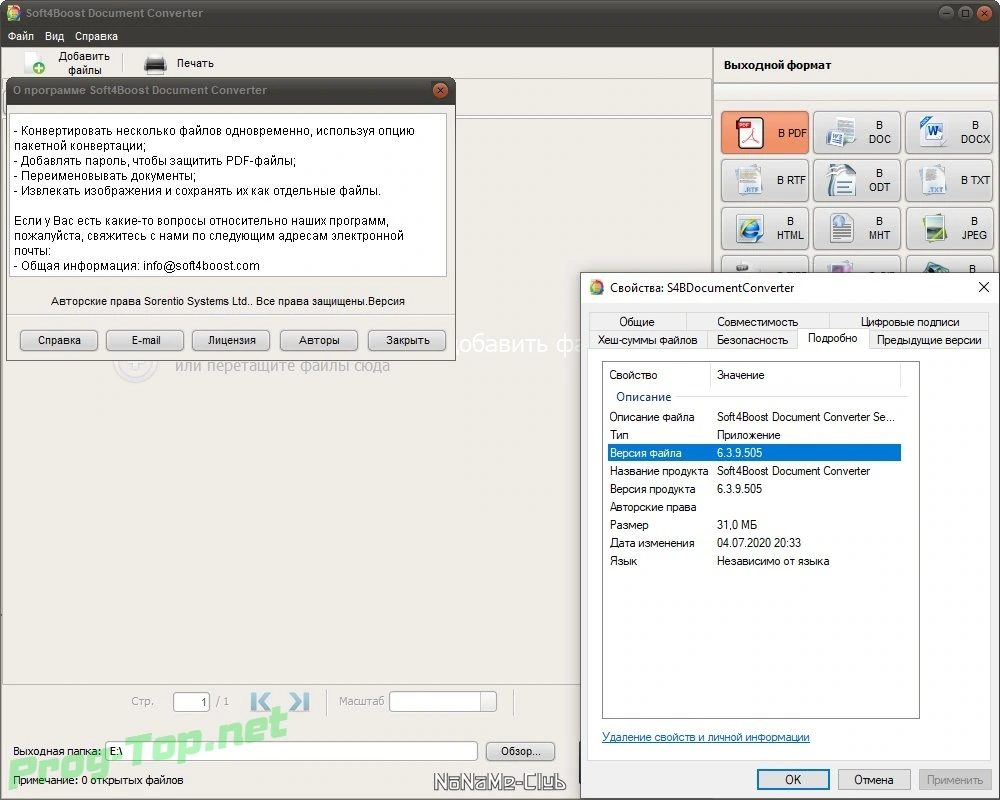Click the Печать toolbar label
The width and height of the screenshot is (1000, 800).
coord(195,63)
